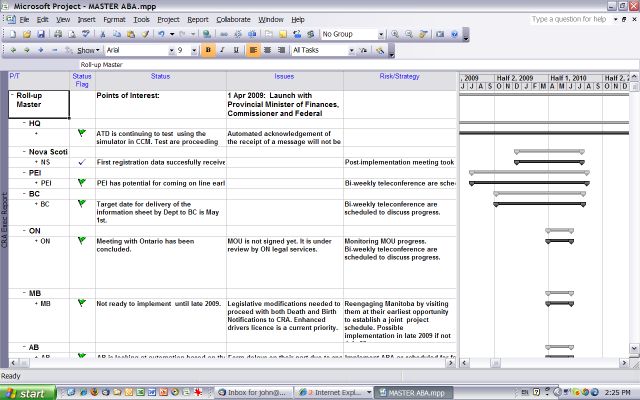Open the Undo history dropdown arrow
This screenshot has width=640, height=400.
pos(172,35)
